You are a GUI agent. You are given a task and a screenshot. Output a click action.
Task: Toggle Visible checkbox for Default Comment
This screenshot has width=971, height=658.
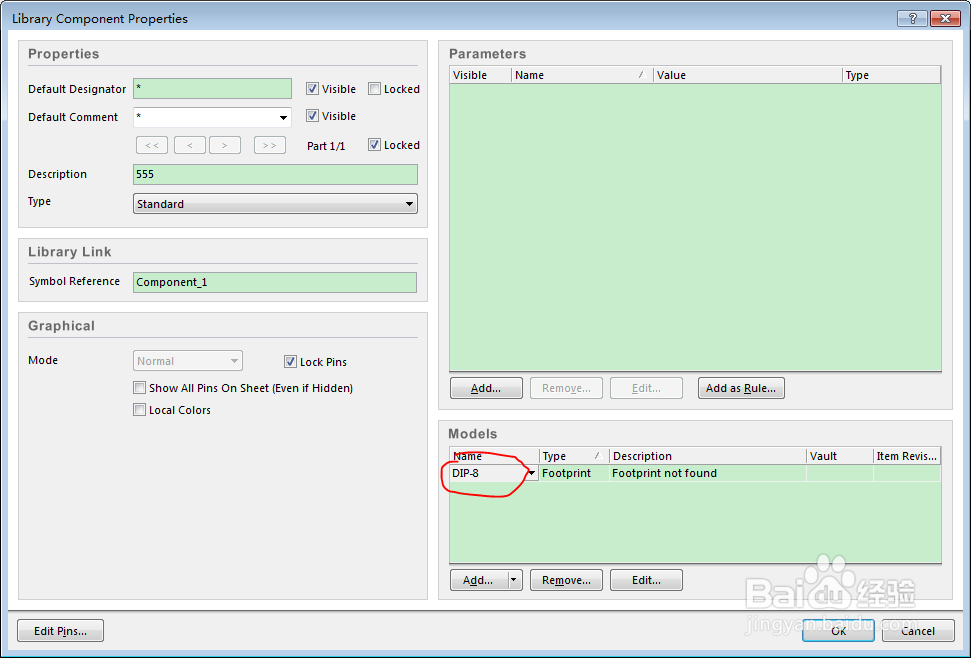click(x=312, y=116)
